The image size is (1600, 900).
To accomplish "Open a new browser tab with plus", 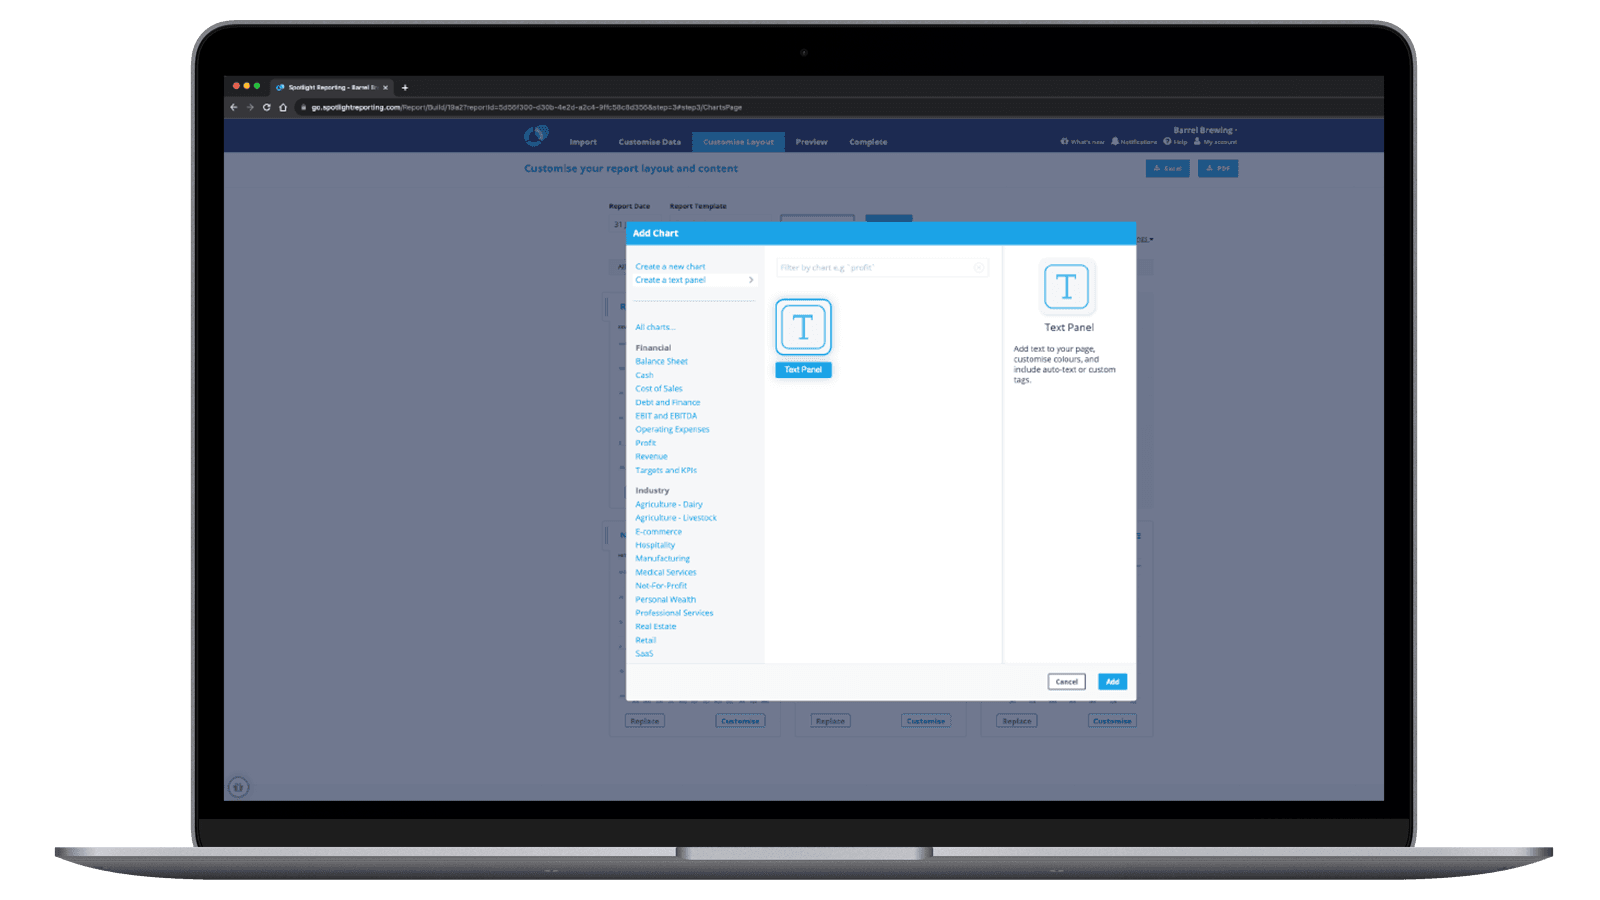I will pos(405,87).
